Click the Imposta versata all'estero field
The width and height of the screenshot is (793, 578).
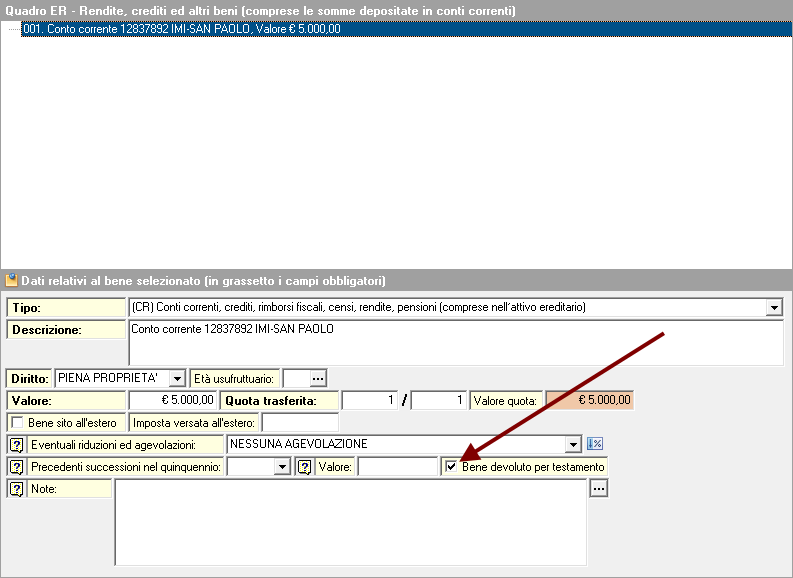point(299,423)
